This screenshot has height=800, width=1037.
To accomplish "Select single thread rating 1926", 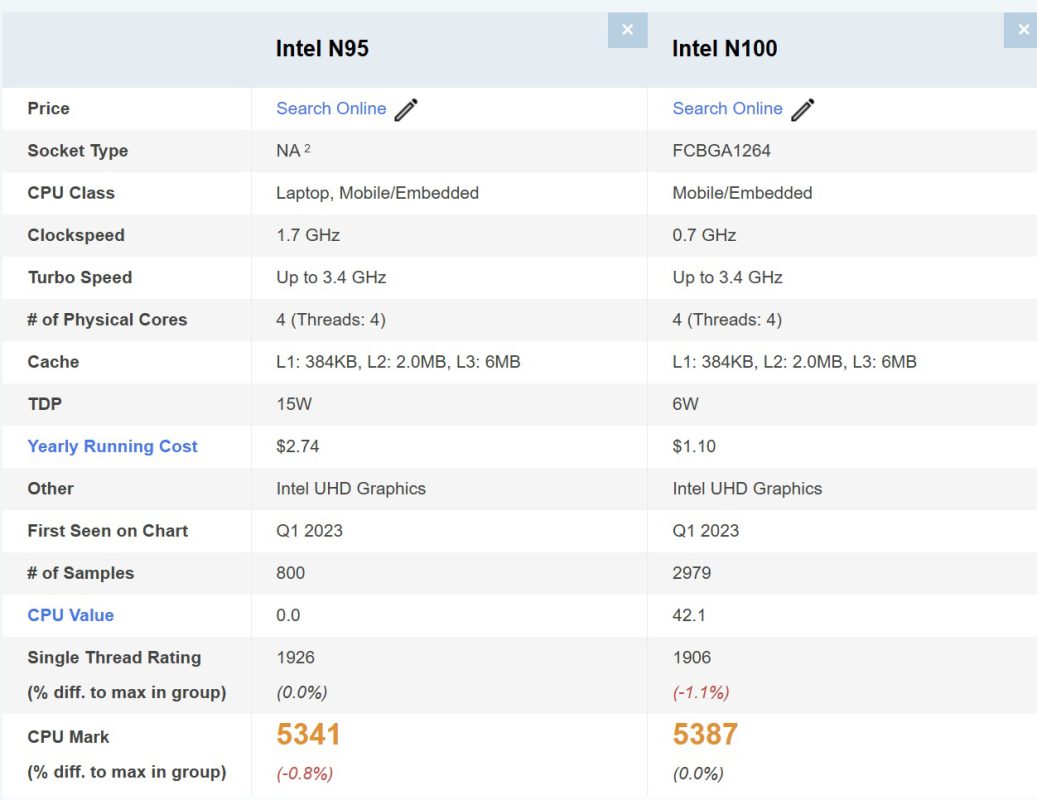I will tap(295, 658).
